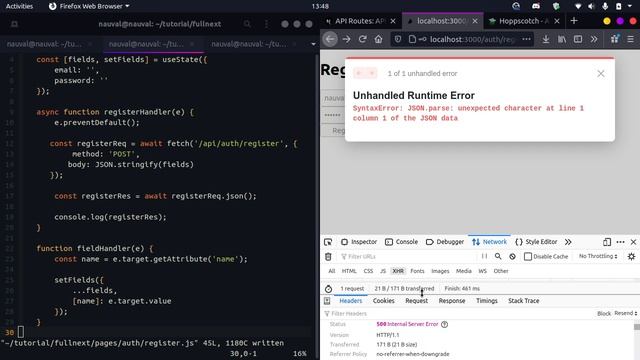Open the Stack Trace details tab
Image resolution: width=640 pixels, height=360 pixels.
(524, 301)
